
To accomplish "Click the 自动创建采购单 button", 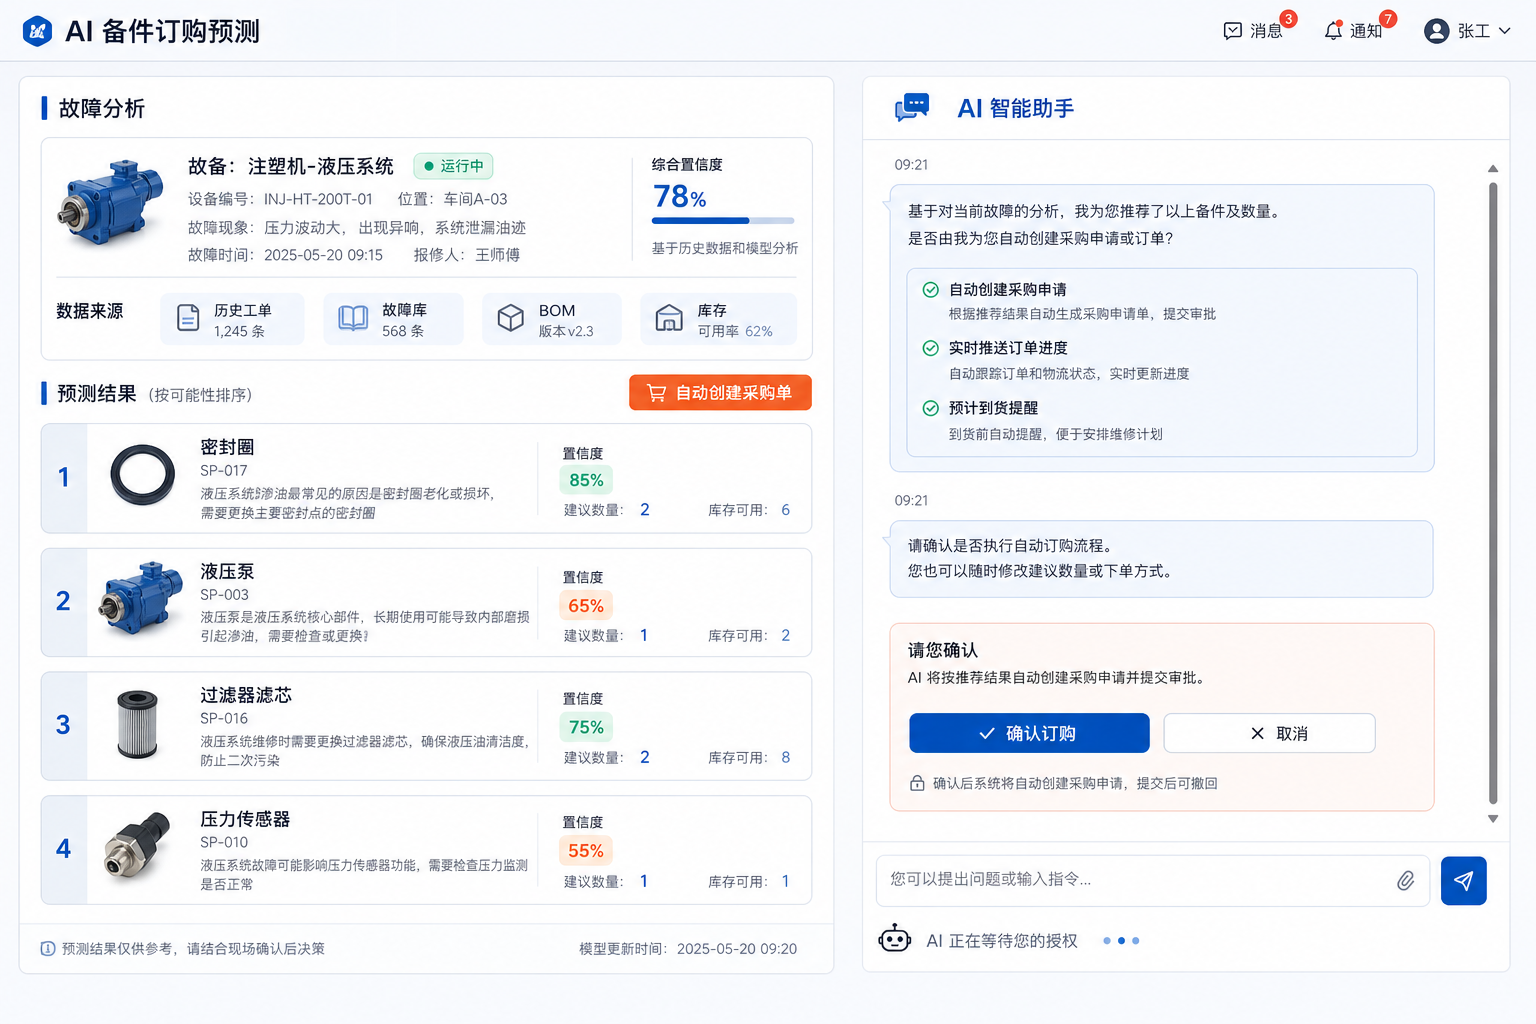I will tap(720, 393).
